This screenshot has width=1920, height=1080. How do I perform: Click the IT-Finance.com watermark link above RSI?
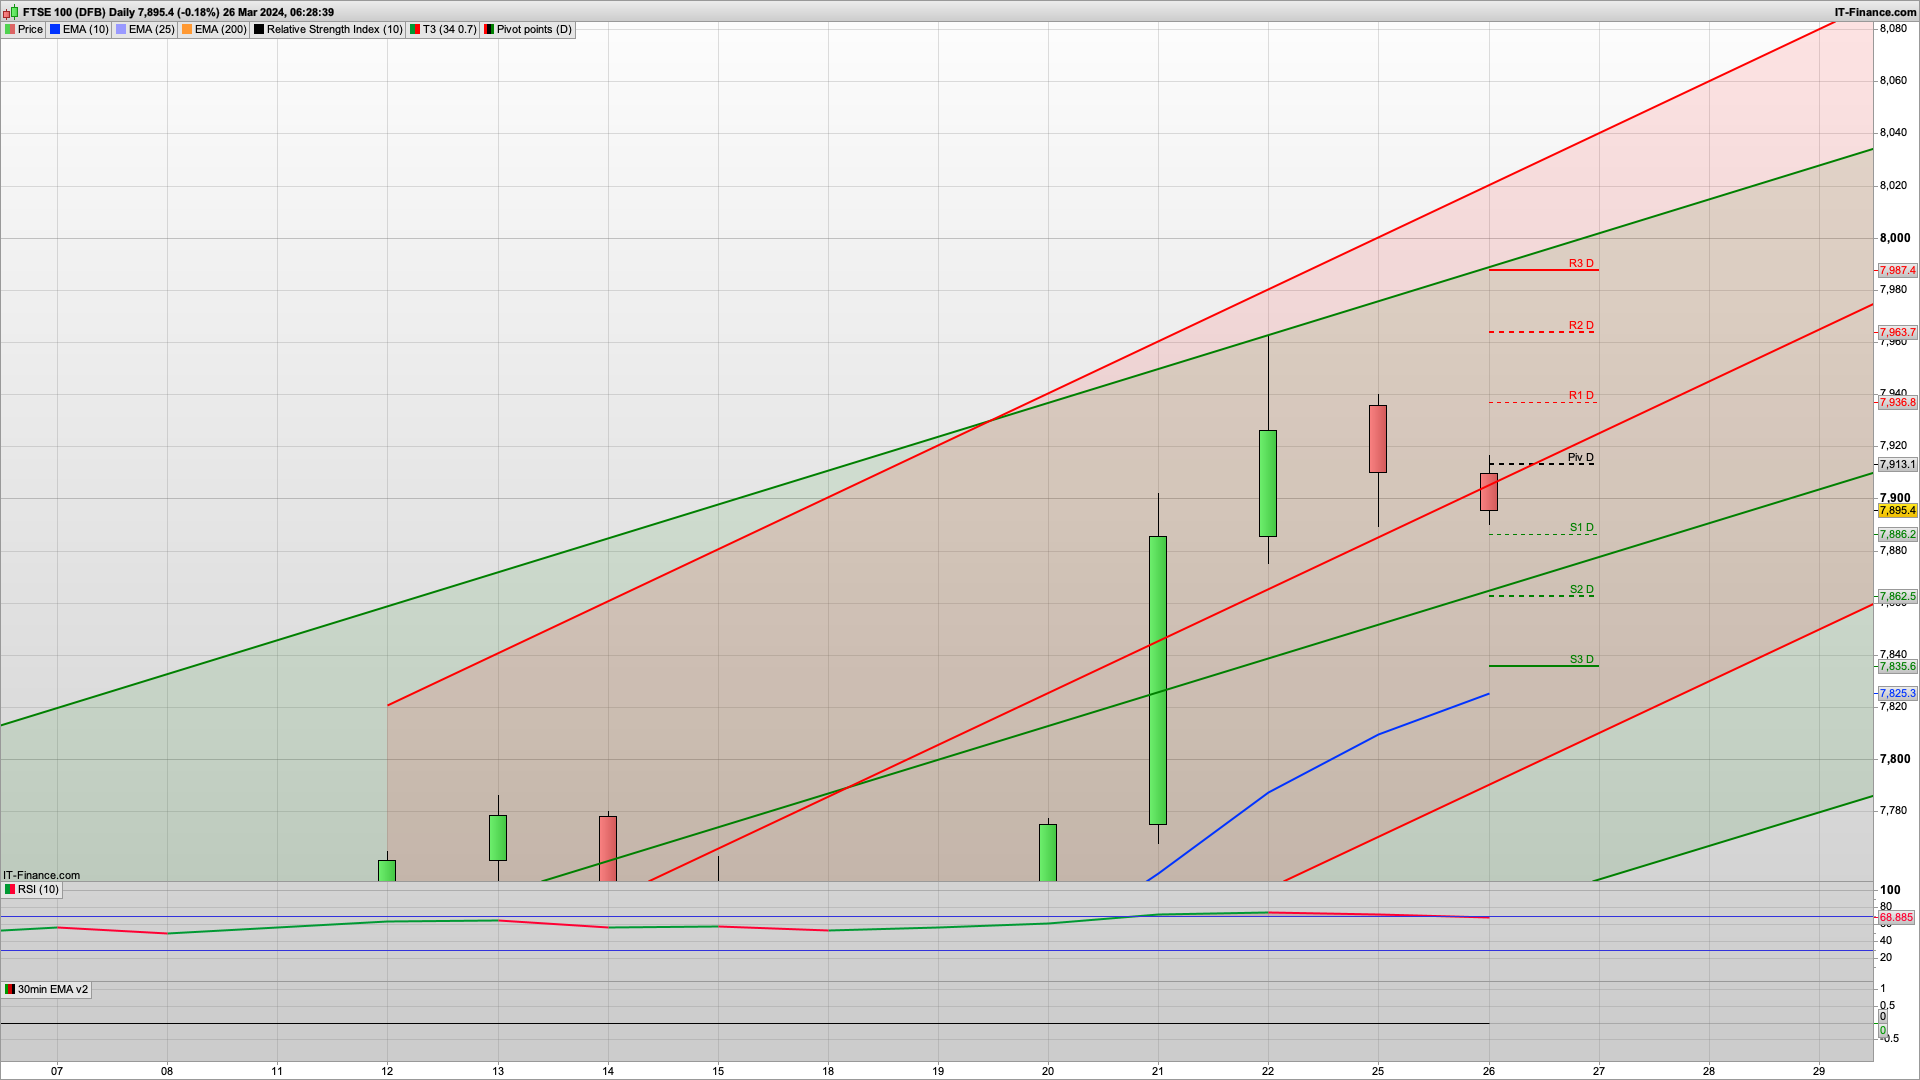pos(41,875)
